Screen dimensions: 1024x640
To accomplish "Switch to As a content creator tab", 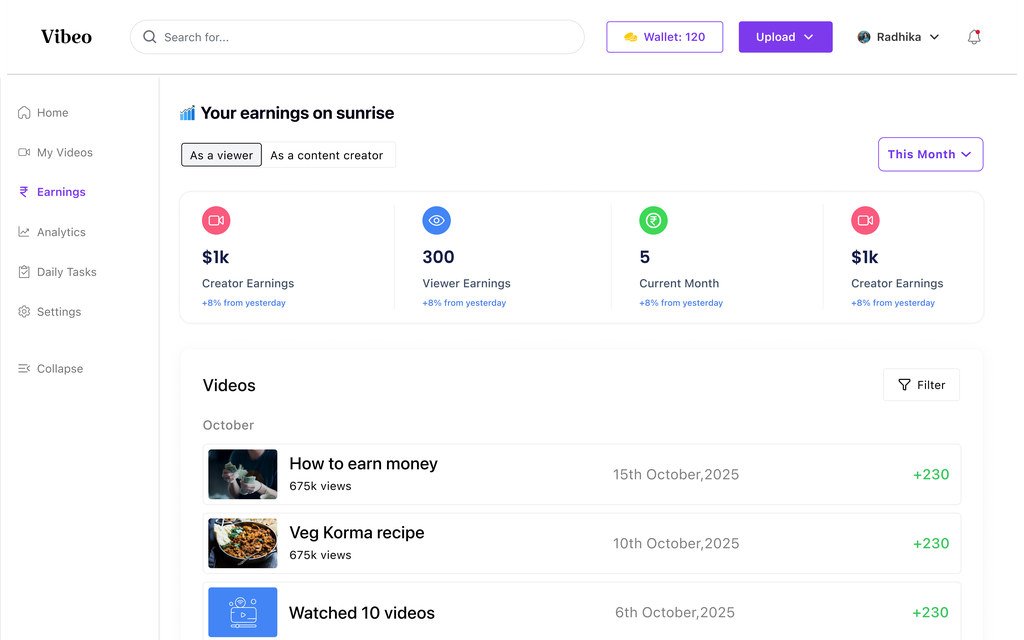I will tap(327, 155).
